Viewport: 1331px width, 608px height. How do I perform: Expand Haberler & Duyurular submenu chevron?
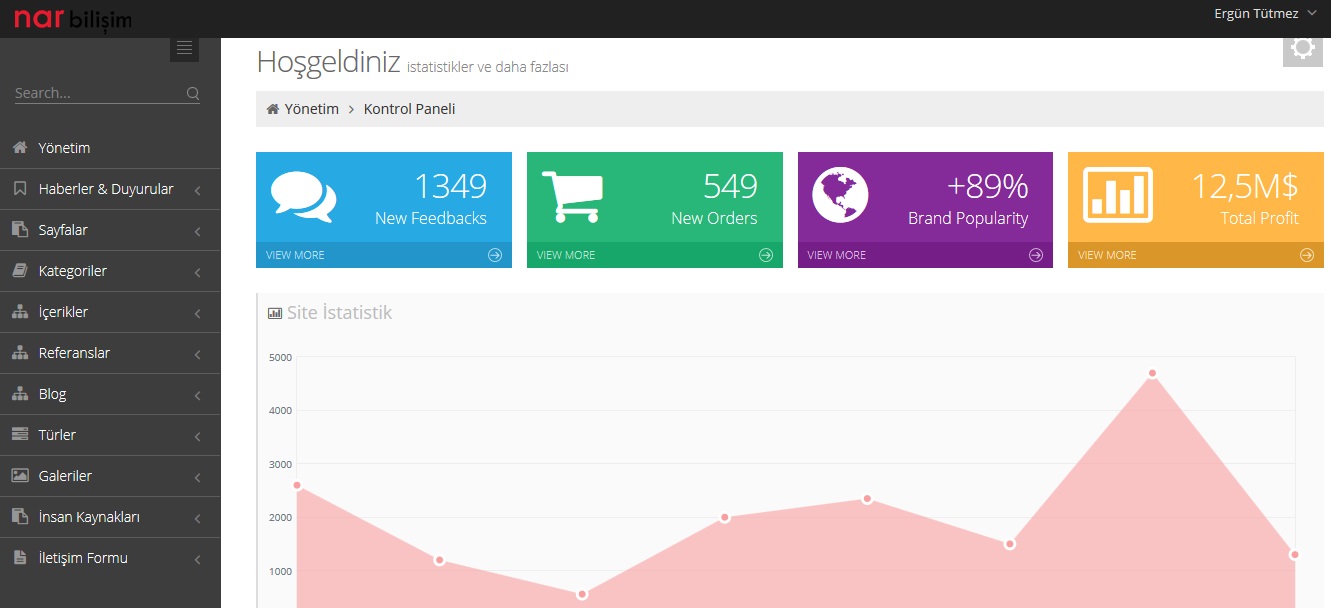point(198,190)
